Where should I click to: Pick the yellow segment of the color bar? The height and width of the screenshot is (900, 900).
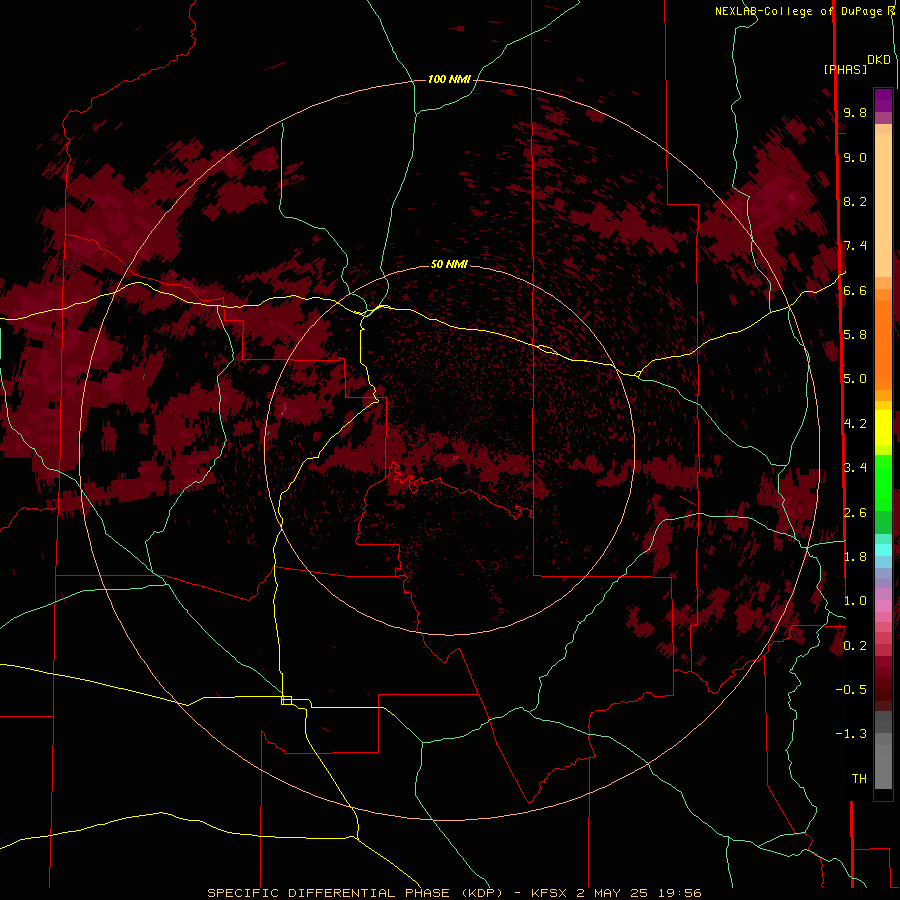pos(883,428)
